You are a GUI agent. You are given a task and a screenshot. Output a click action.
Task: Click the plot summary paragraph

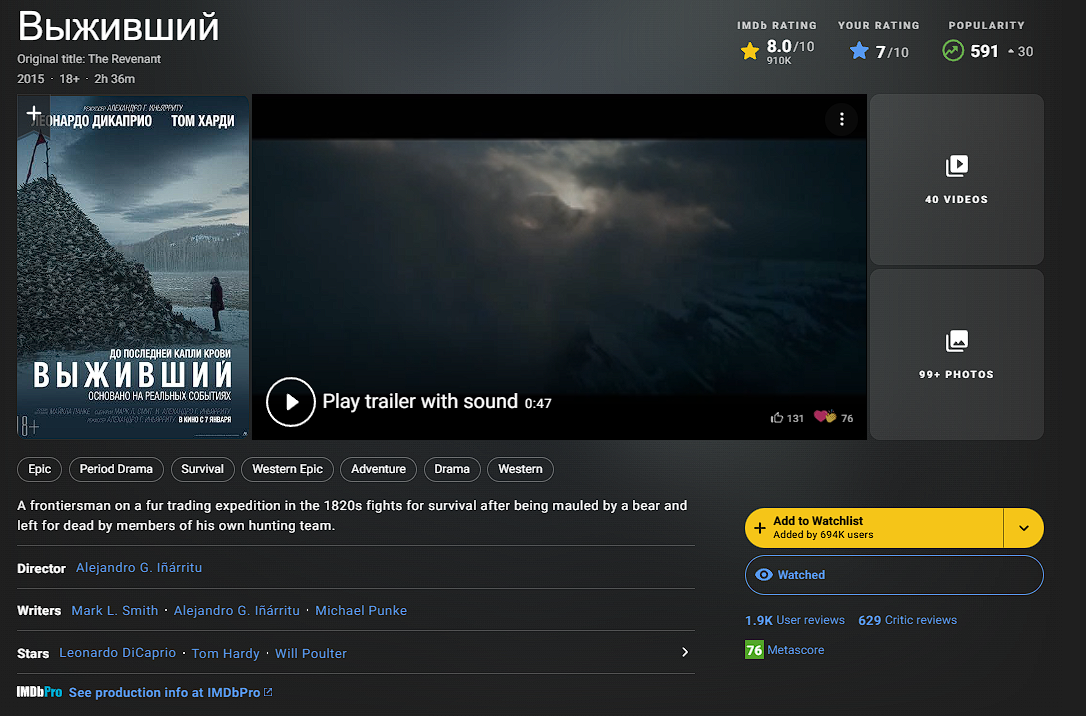coord(352,515)
